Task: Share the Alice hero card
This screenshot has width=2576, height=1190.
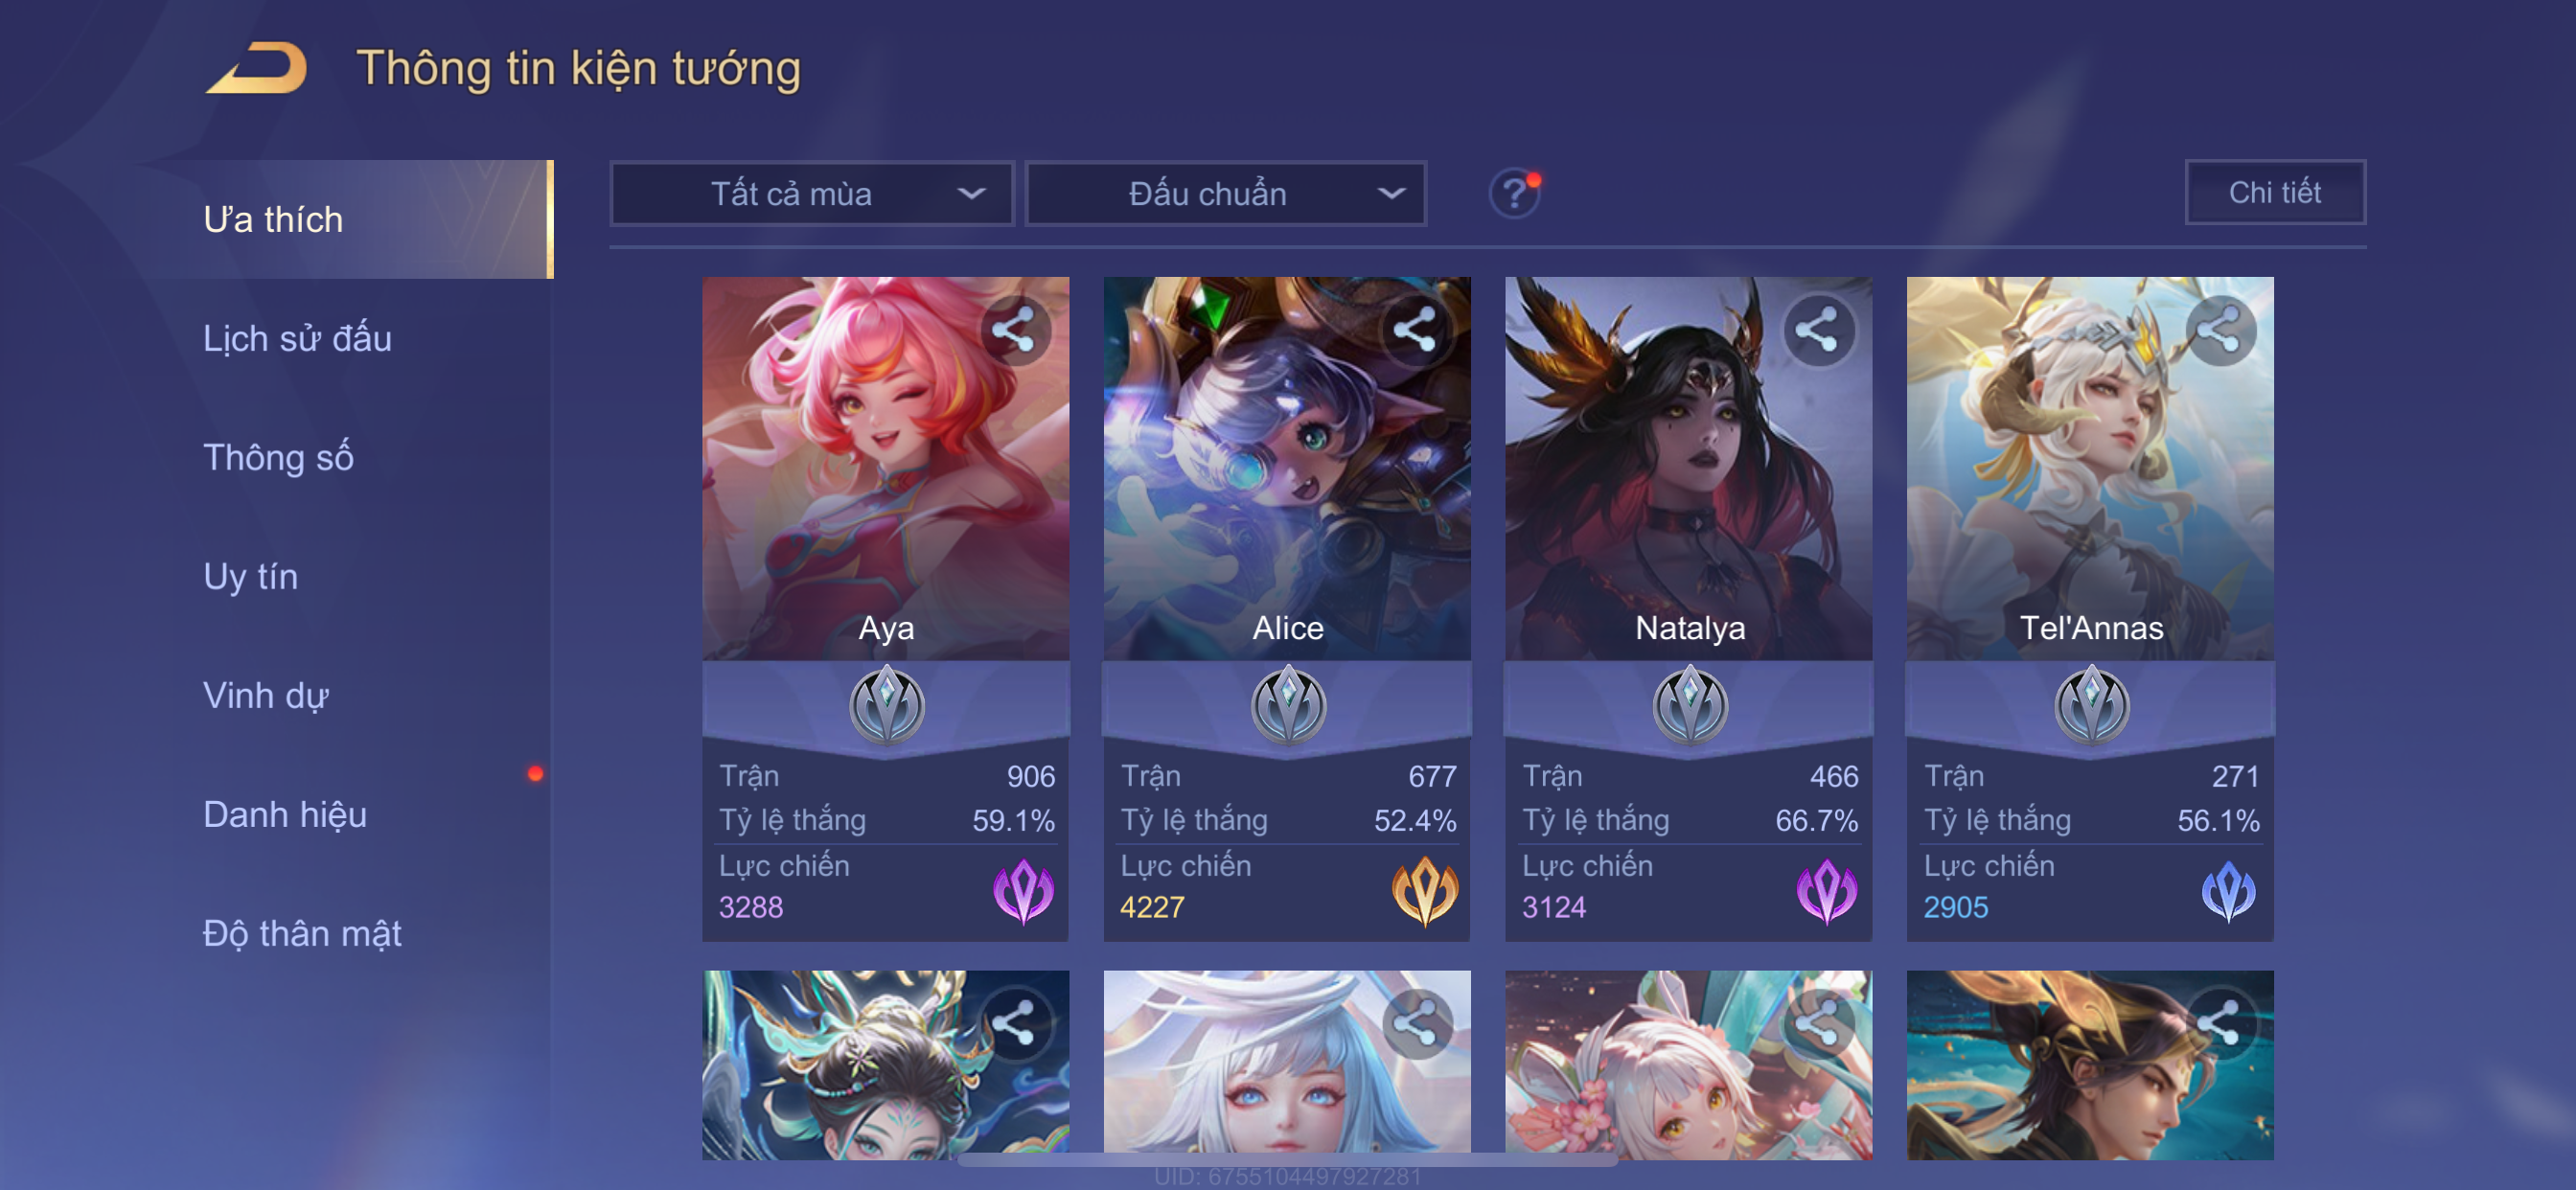Action: click(1415, 330)
